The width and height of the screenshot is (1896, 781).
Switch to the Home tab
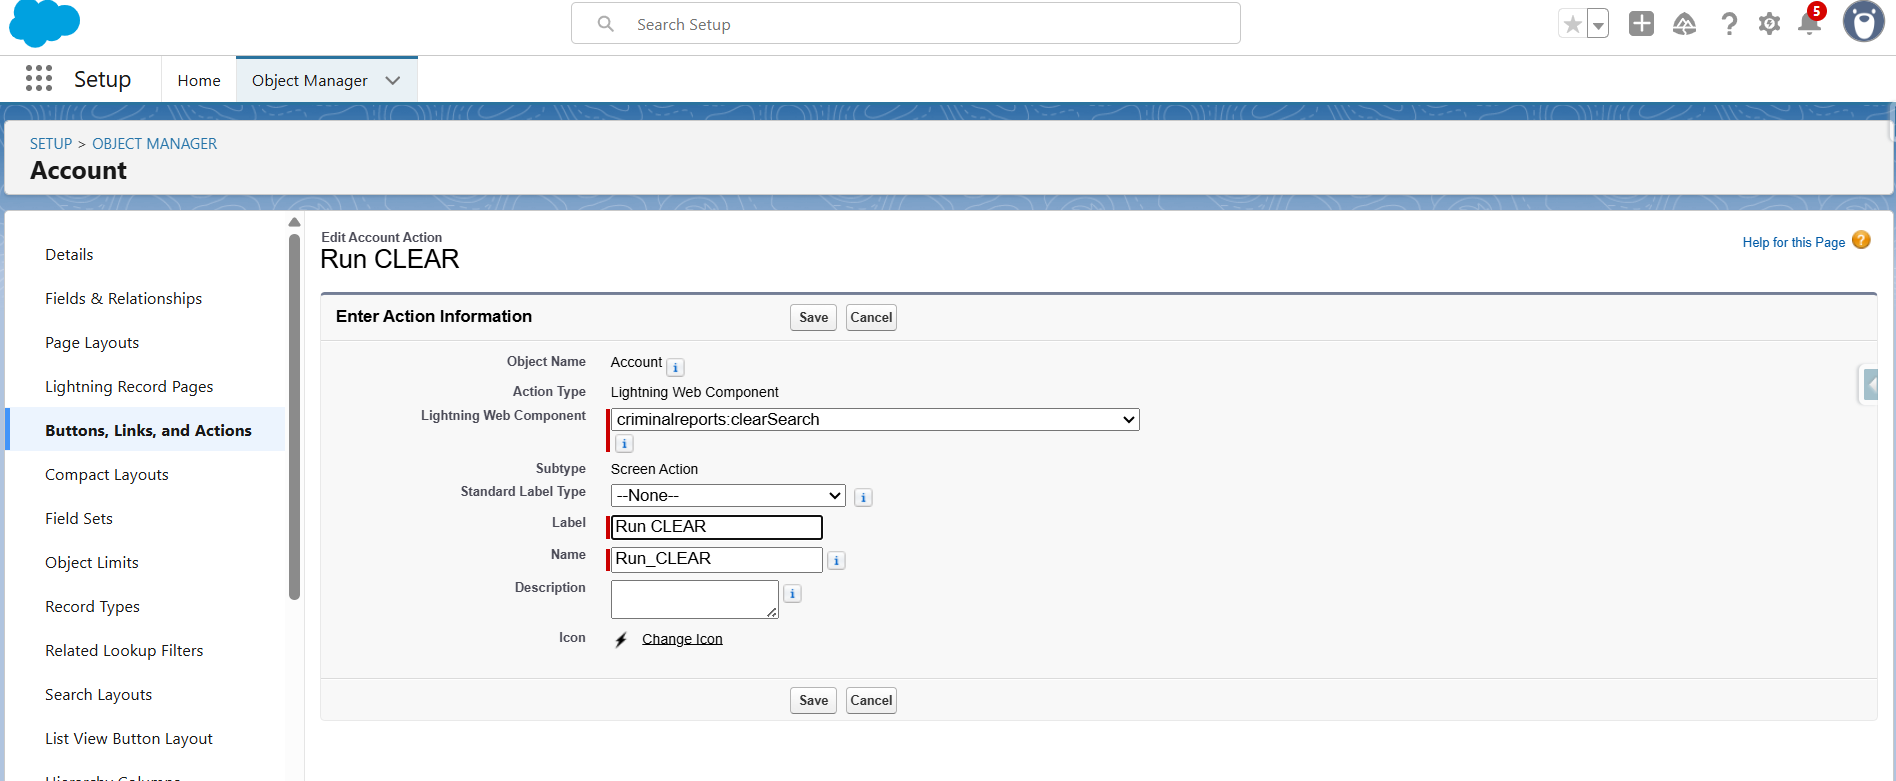pos(199,80)
